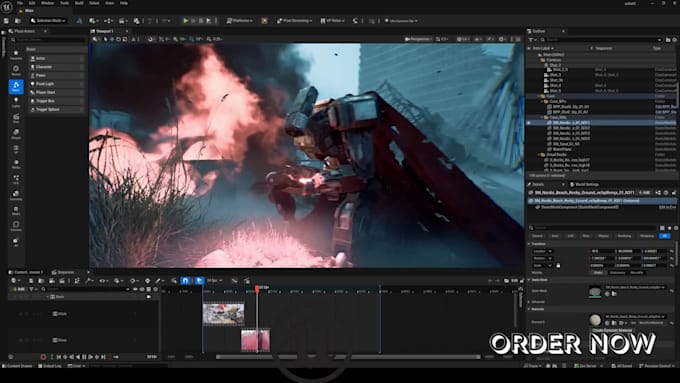This screenshot has width=680, height=383.
Task: Open the Selection Mode dropdown
Action: pos(49,20)
